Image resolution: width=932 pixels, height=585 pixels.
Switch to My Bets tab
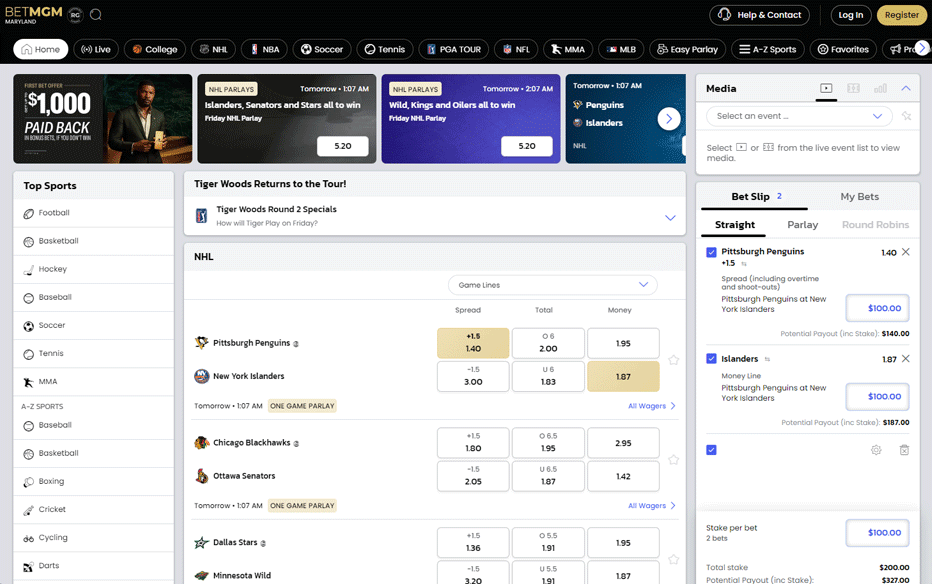[859, 197]
